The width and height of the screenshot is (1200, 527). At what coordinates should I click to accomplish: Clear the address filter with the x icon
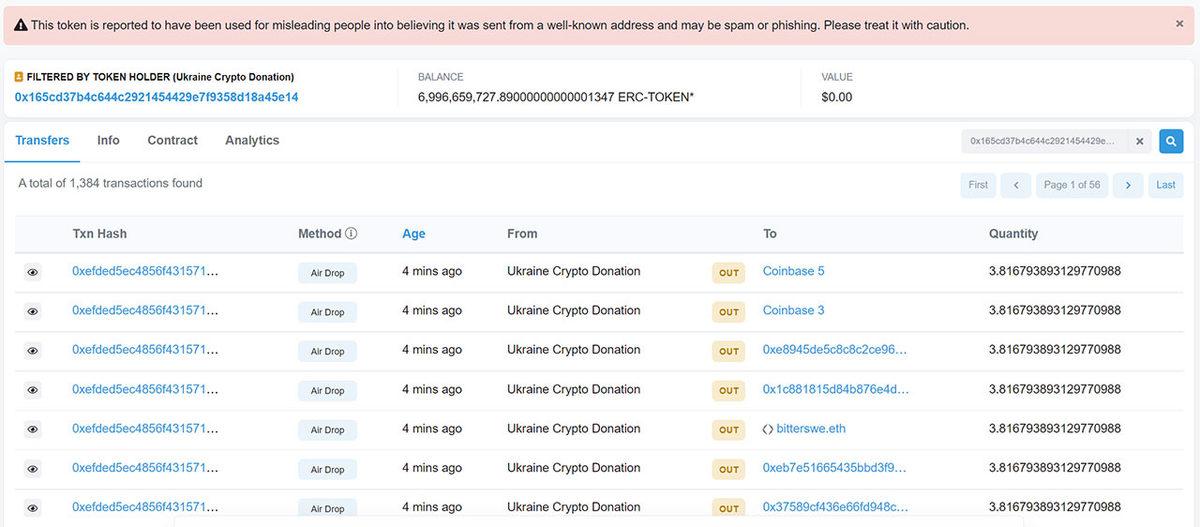(1139, 142)
